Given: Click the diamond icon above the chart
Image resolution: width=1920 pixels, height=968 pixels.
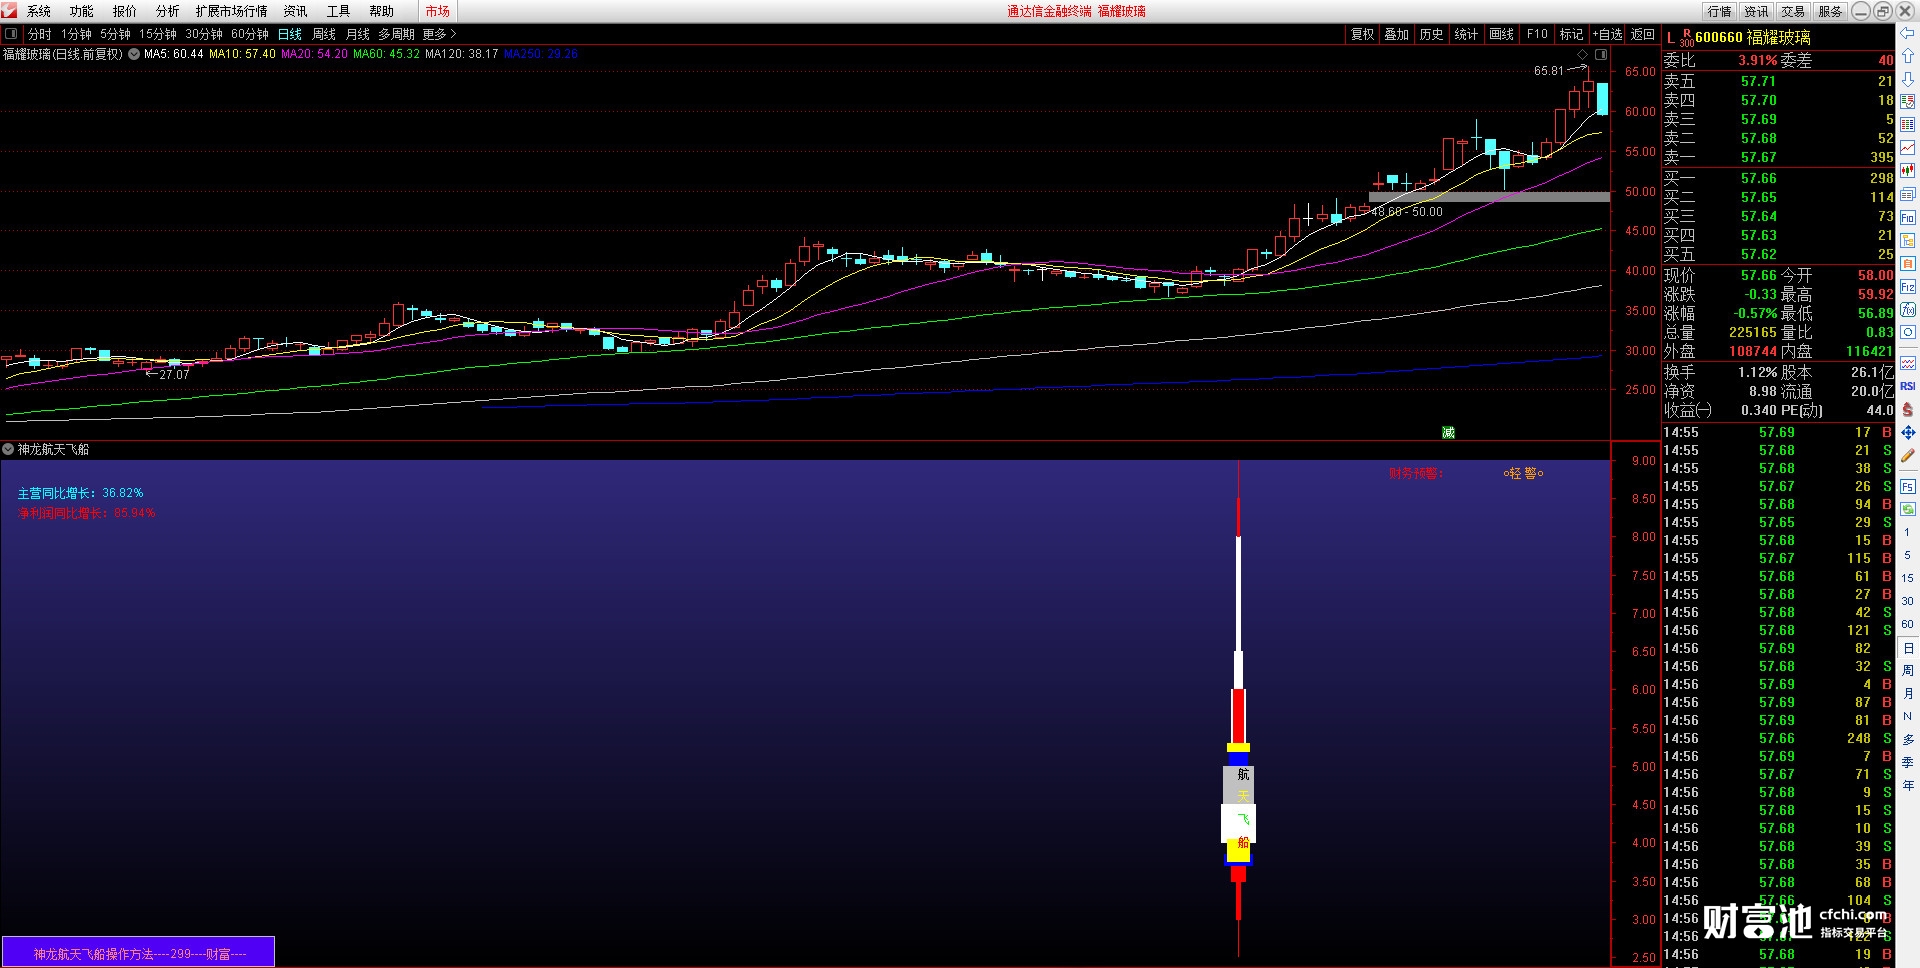Looking at the screenshot, I should pyautogui.click(x=1582, y=54).
